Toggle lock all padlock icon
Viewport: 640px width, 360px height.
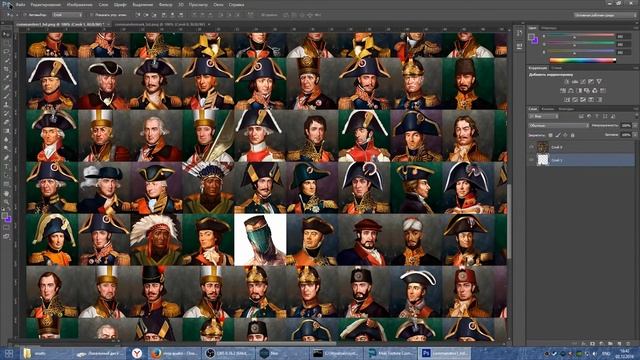[572, 135]
